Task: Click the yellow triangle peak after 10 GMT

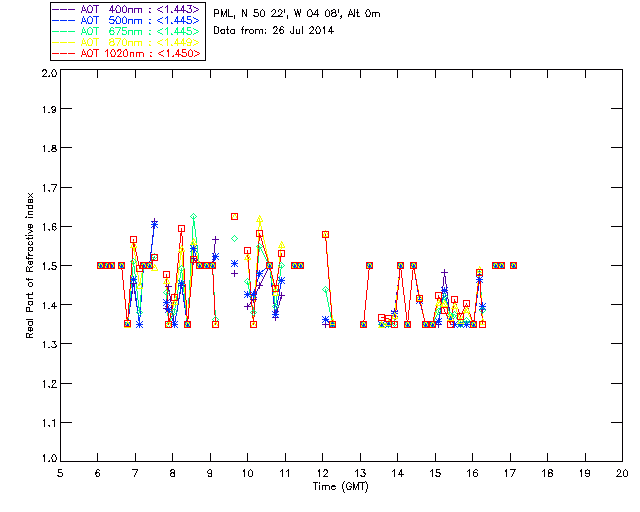Action: point(260,219)
